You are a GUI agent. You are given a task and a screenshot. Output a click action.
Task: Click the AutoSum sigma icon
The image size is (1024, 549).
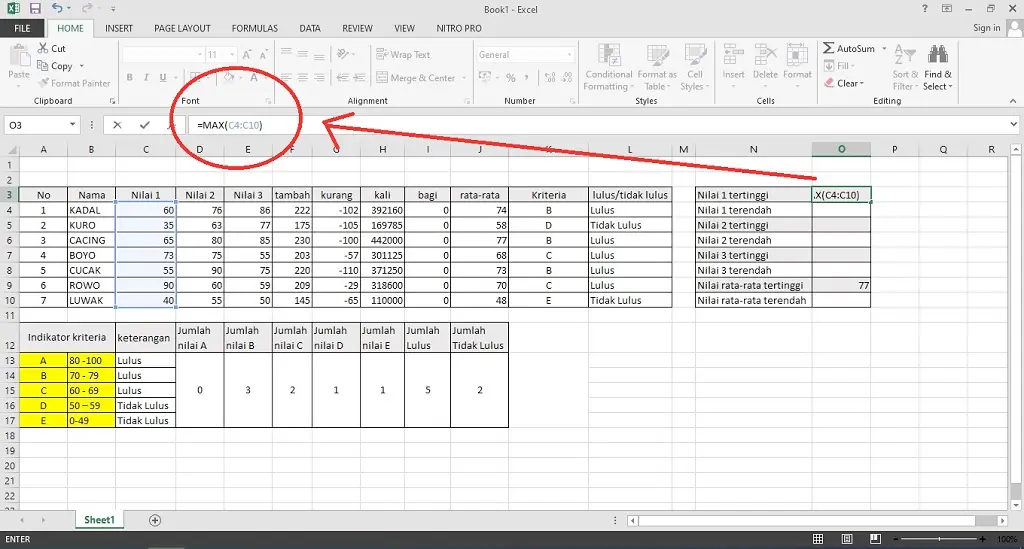(x=828, y=48)
